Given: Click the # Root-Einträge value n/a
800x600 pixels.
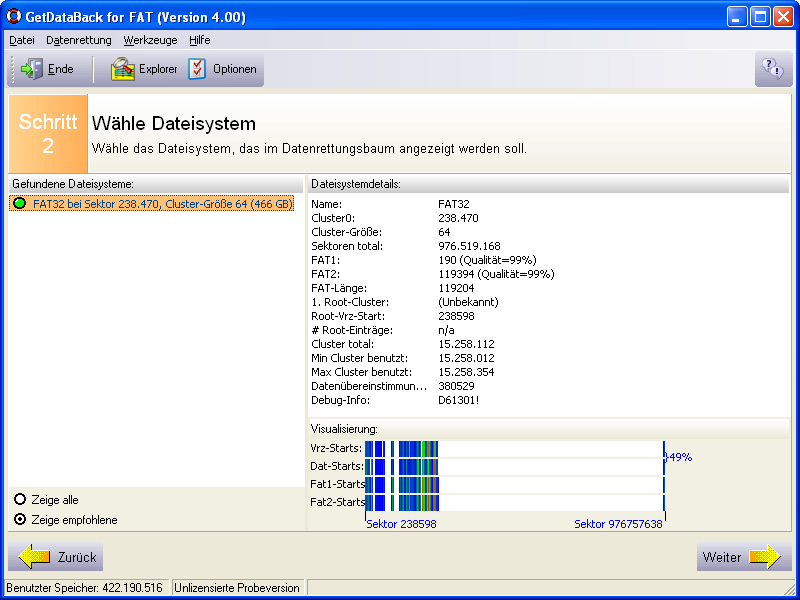Looking at the screenshot, I should coord(446,330).
